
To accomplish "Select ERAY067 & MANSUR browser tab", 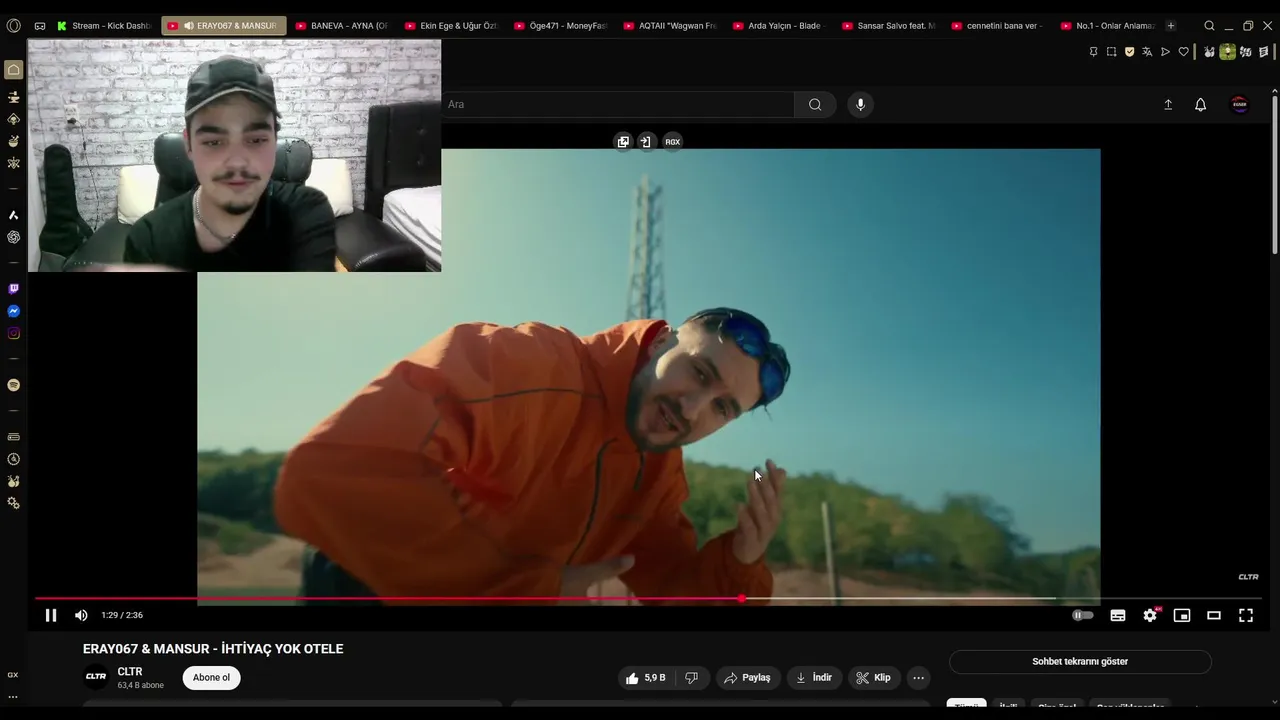I will click(224, 26).
